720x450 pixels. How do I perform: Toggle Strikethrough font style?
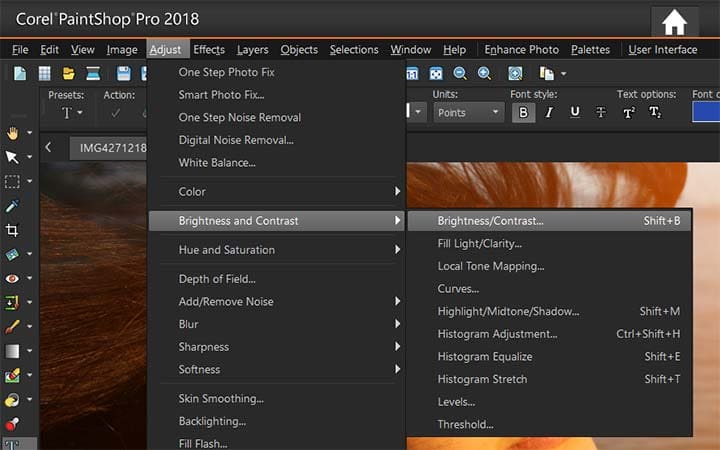tap(601, 112)
